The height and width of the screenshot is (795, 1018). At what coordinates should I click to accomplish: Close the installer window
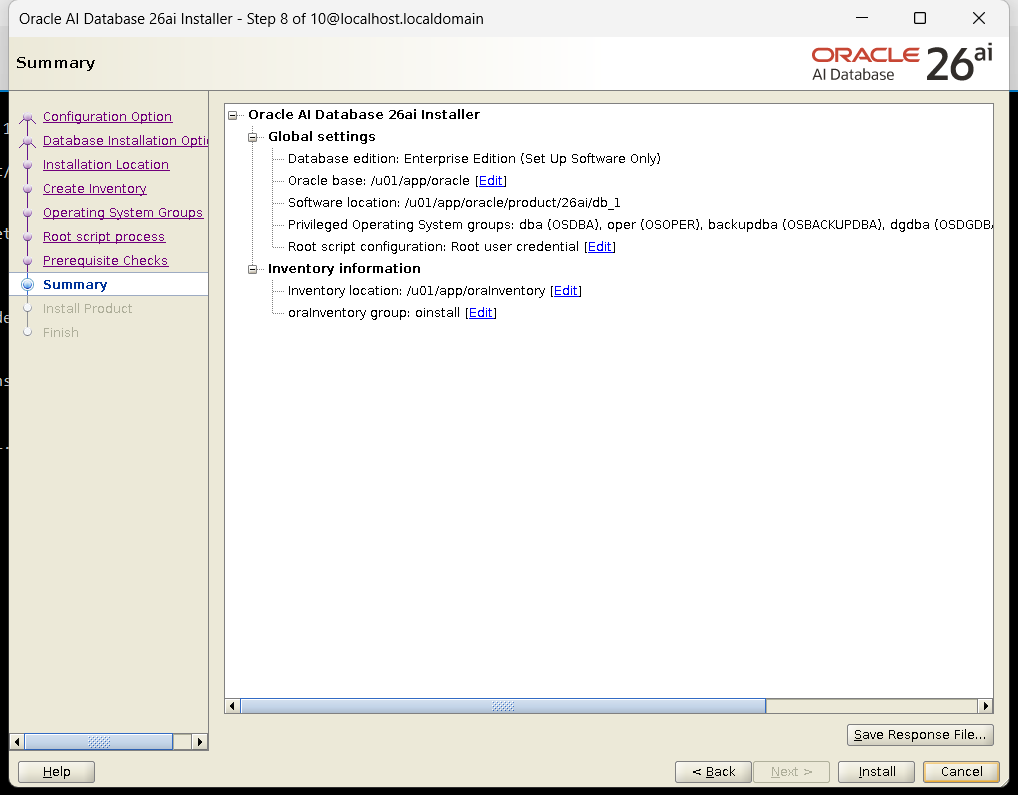click(x=979, y=18)
